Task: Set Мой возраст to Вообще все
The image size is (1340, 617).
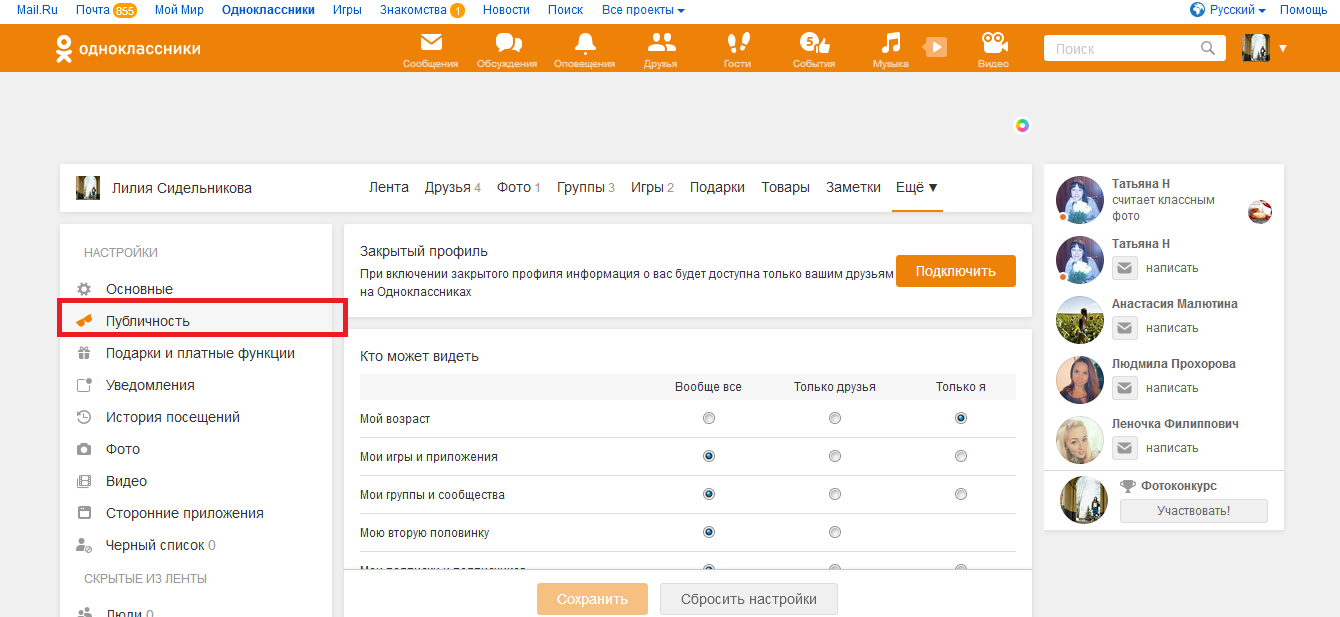Action: point(709,419)
